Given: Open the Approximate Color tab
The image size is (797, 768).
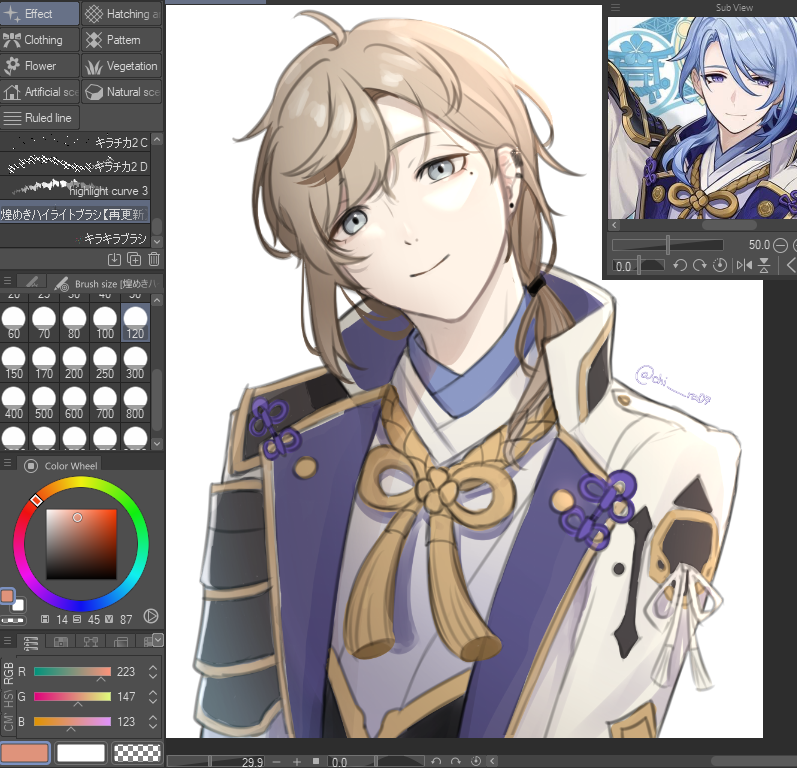Looking at the screenshot, I should tap(120, 642).
